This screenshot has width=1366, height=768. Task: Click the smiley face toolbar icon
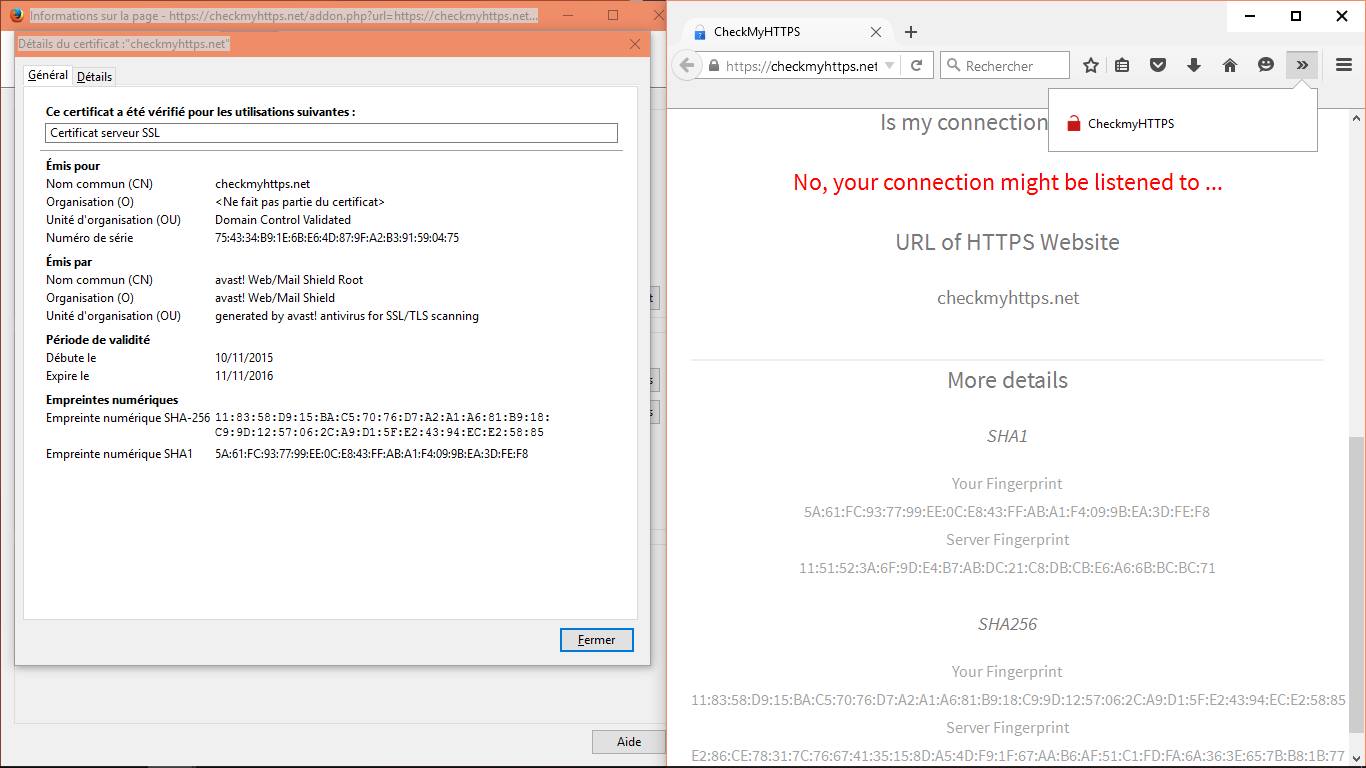pyautogui.click(x=1266, y=65)
